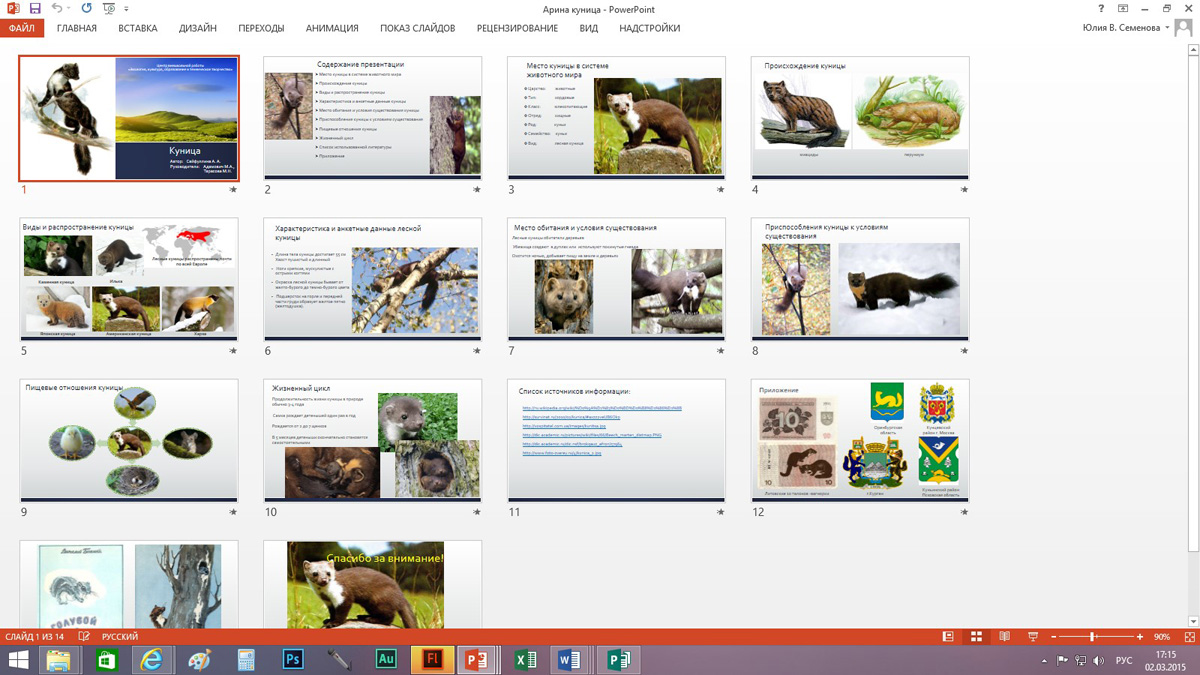This screenshot has height=675, width=1200.
Task: Switch to Normal view in status bar
Action: [948, 637]
